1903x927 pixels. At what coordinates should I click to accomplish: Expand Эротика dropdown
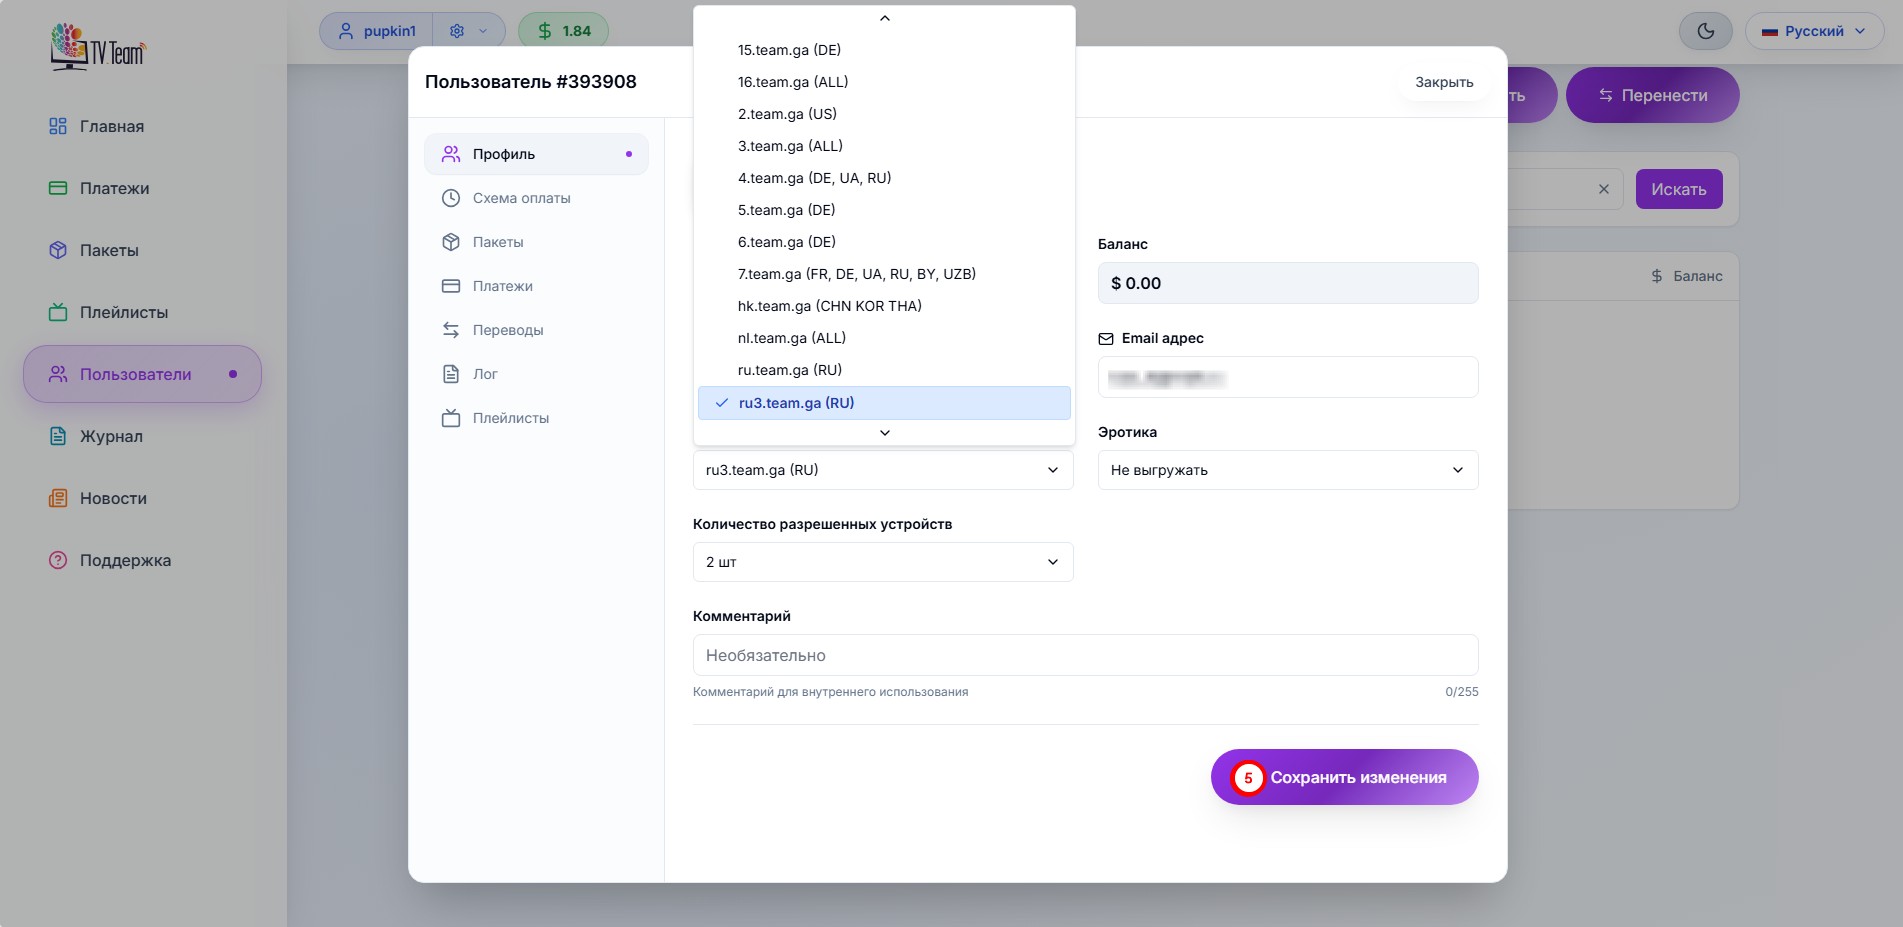pyautogui.click(x=1287, y=470)
